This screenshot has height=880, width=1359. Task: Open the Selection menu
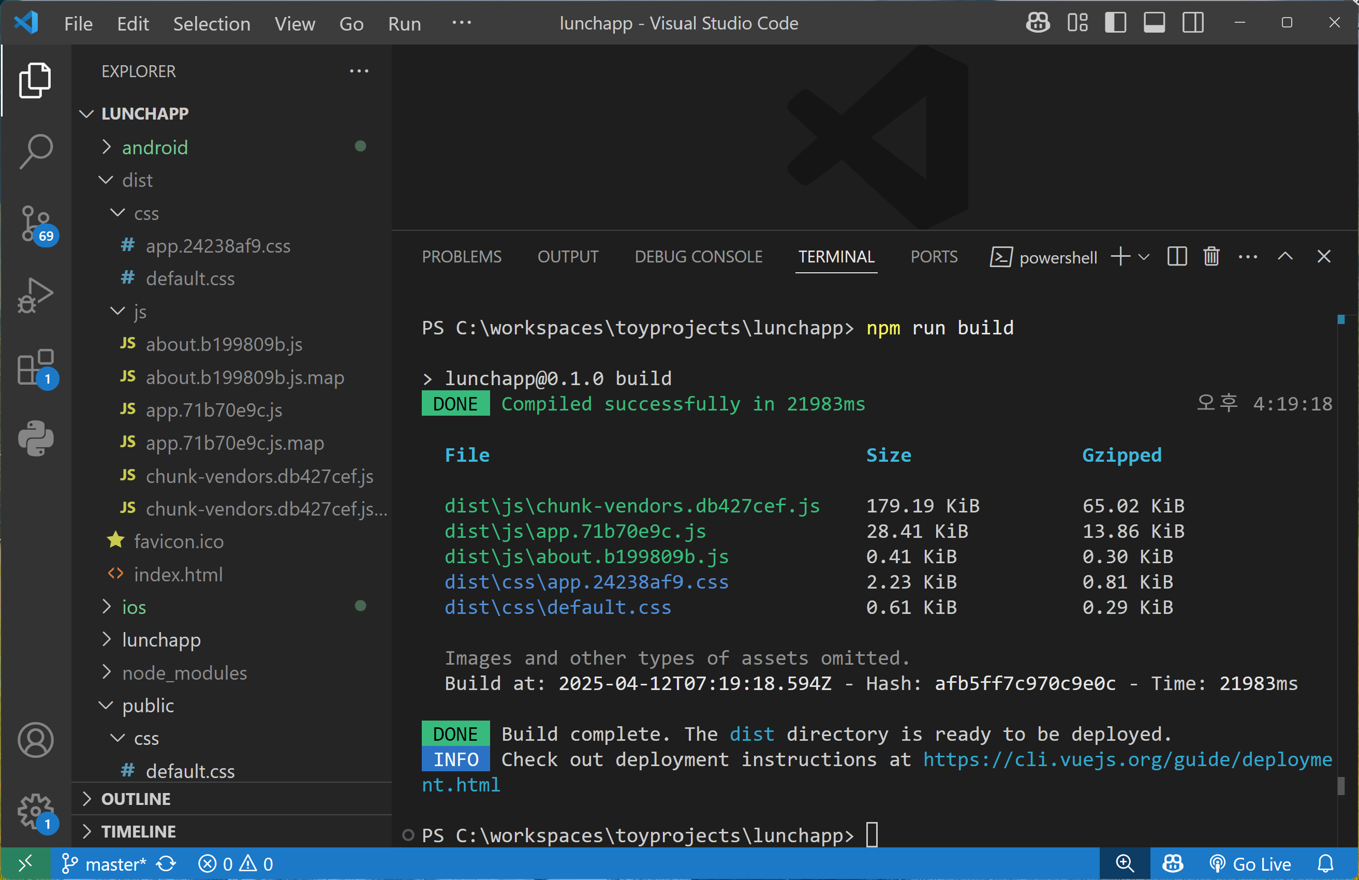211,23
